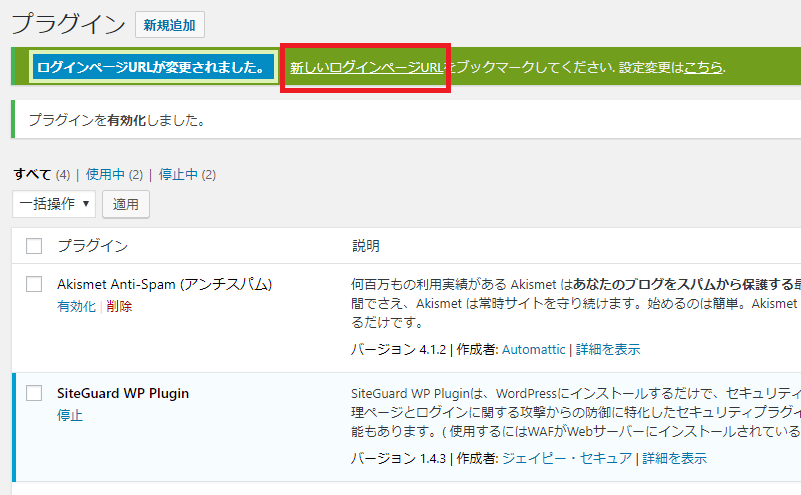Viewport: 801px width, 495px height.
Task: Click the SiteGuard WP Plugin name
Action: pos(123,393)
